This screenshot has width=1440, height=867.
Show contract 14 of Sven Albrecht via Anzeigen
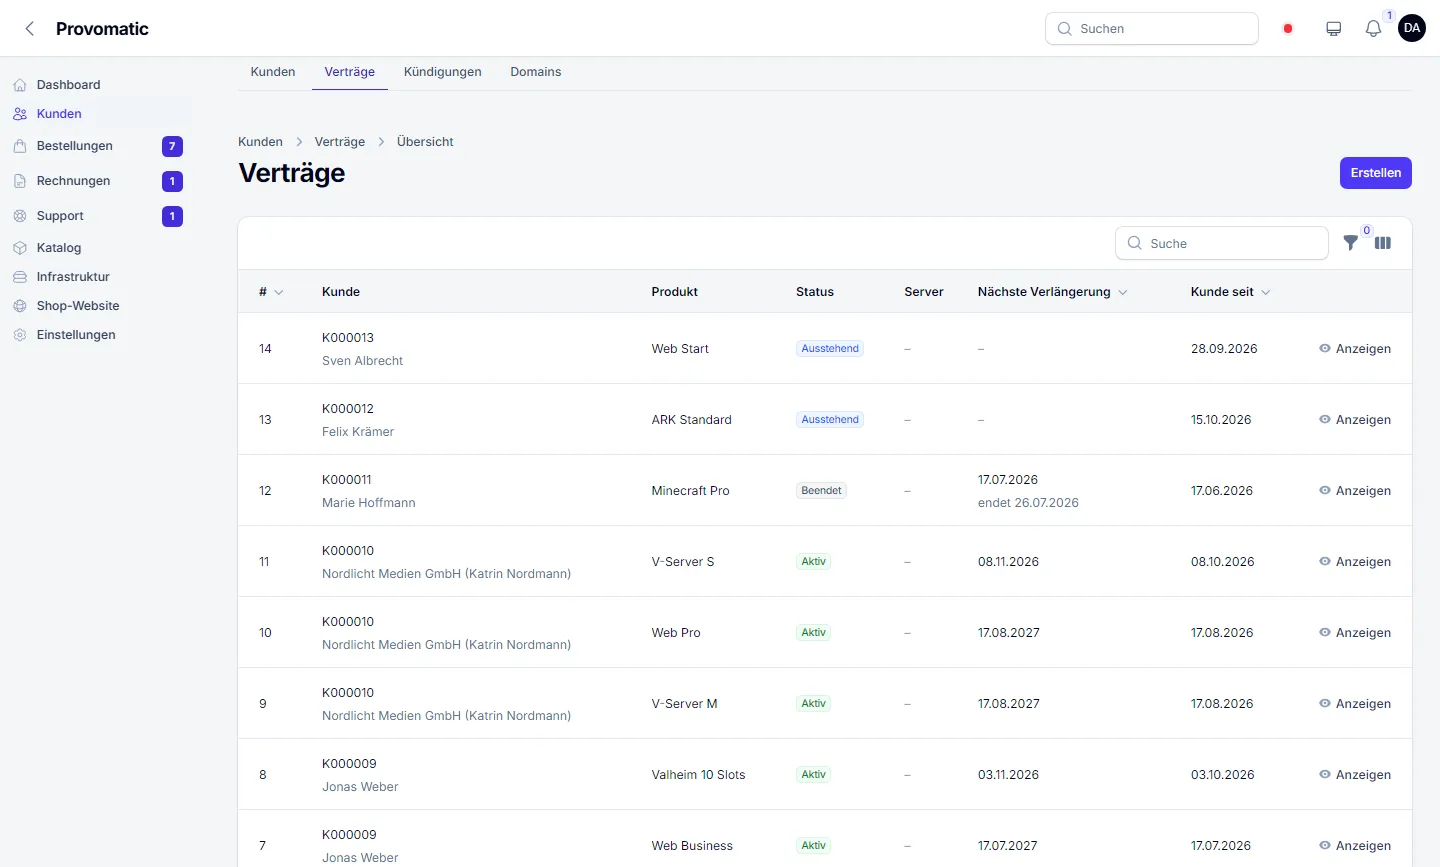coord(1355,349)
